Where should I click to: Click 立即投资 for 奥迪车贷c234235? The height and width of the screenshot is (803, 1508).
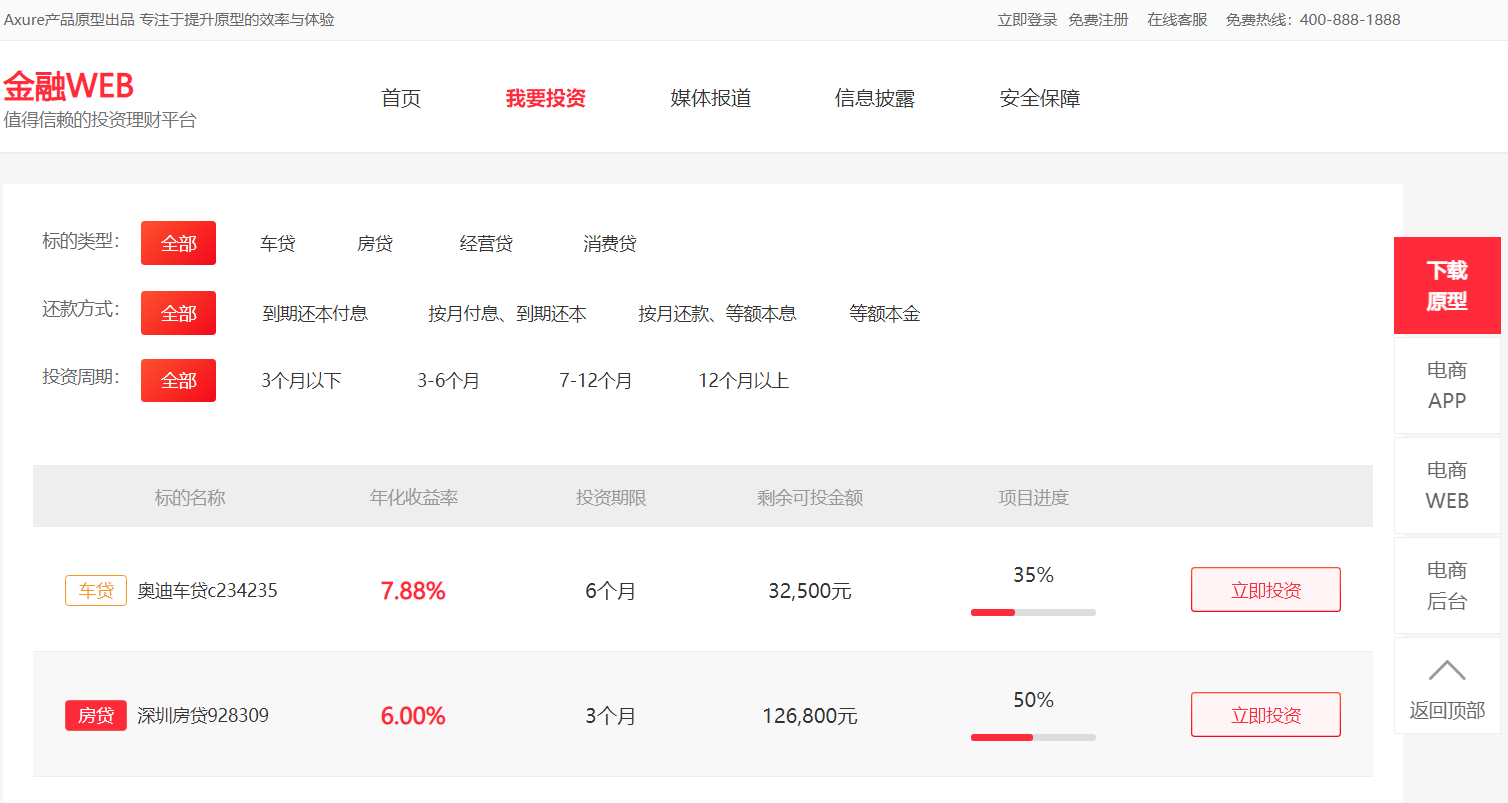pyautogui.click(x=1265, y=590)
